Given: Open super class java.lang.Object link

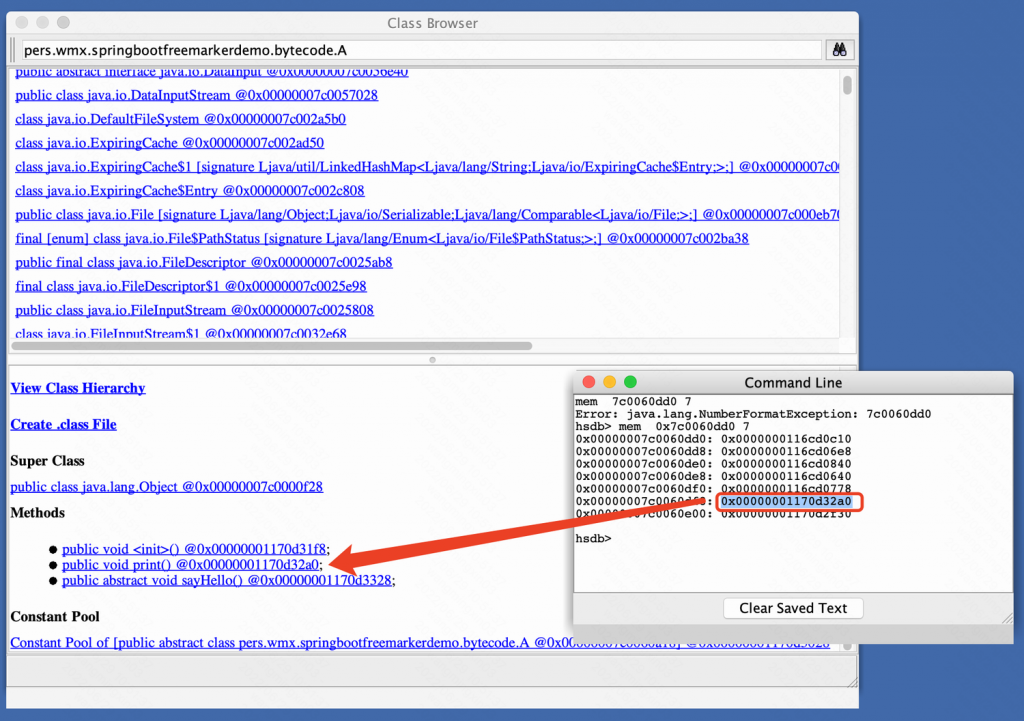Looking at the screenshot, I should pyautogui.click(x=166, y=487).
